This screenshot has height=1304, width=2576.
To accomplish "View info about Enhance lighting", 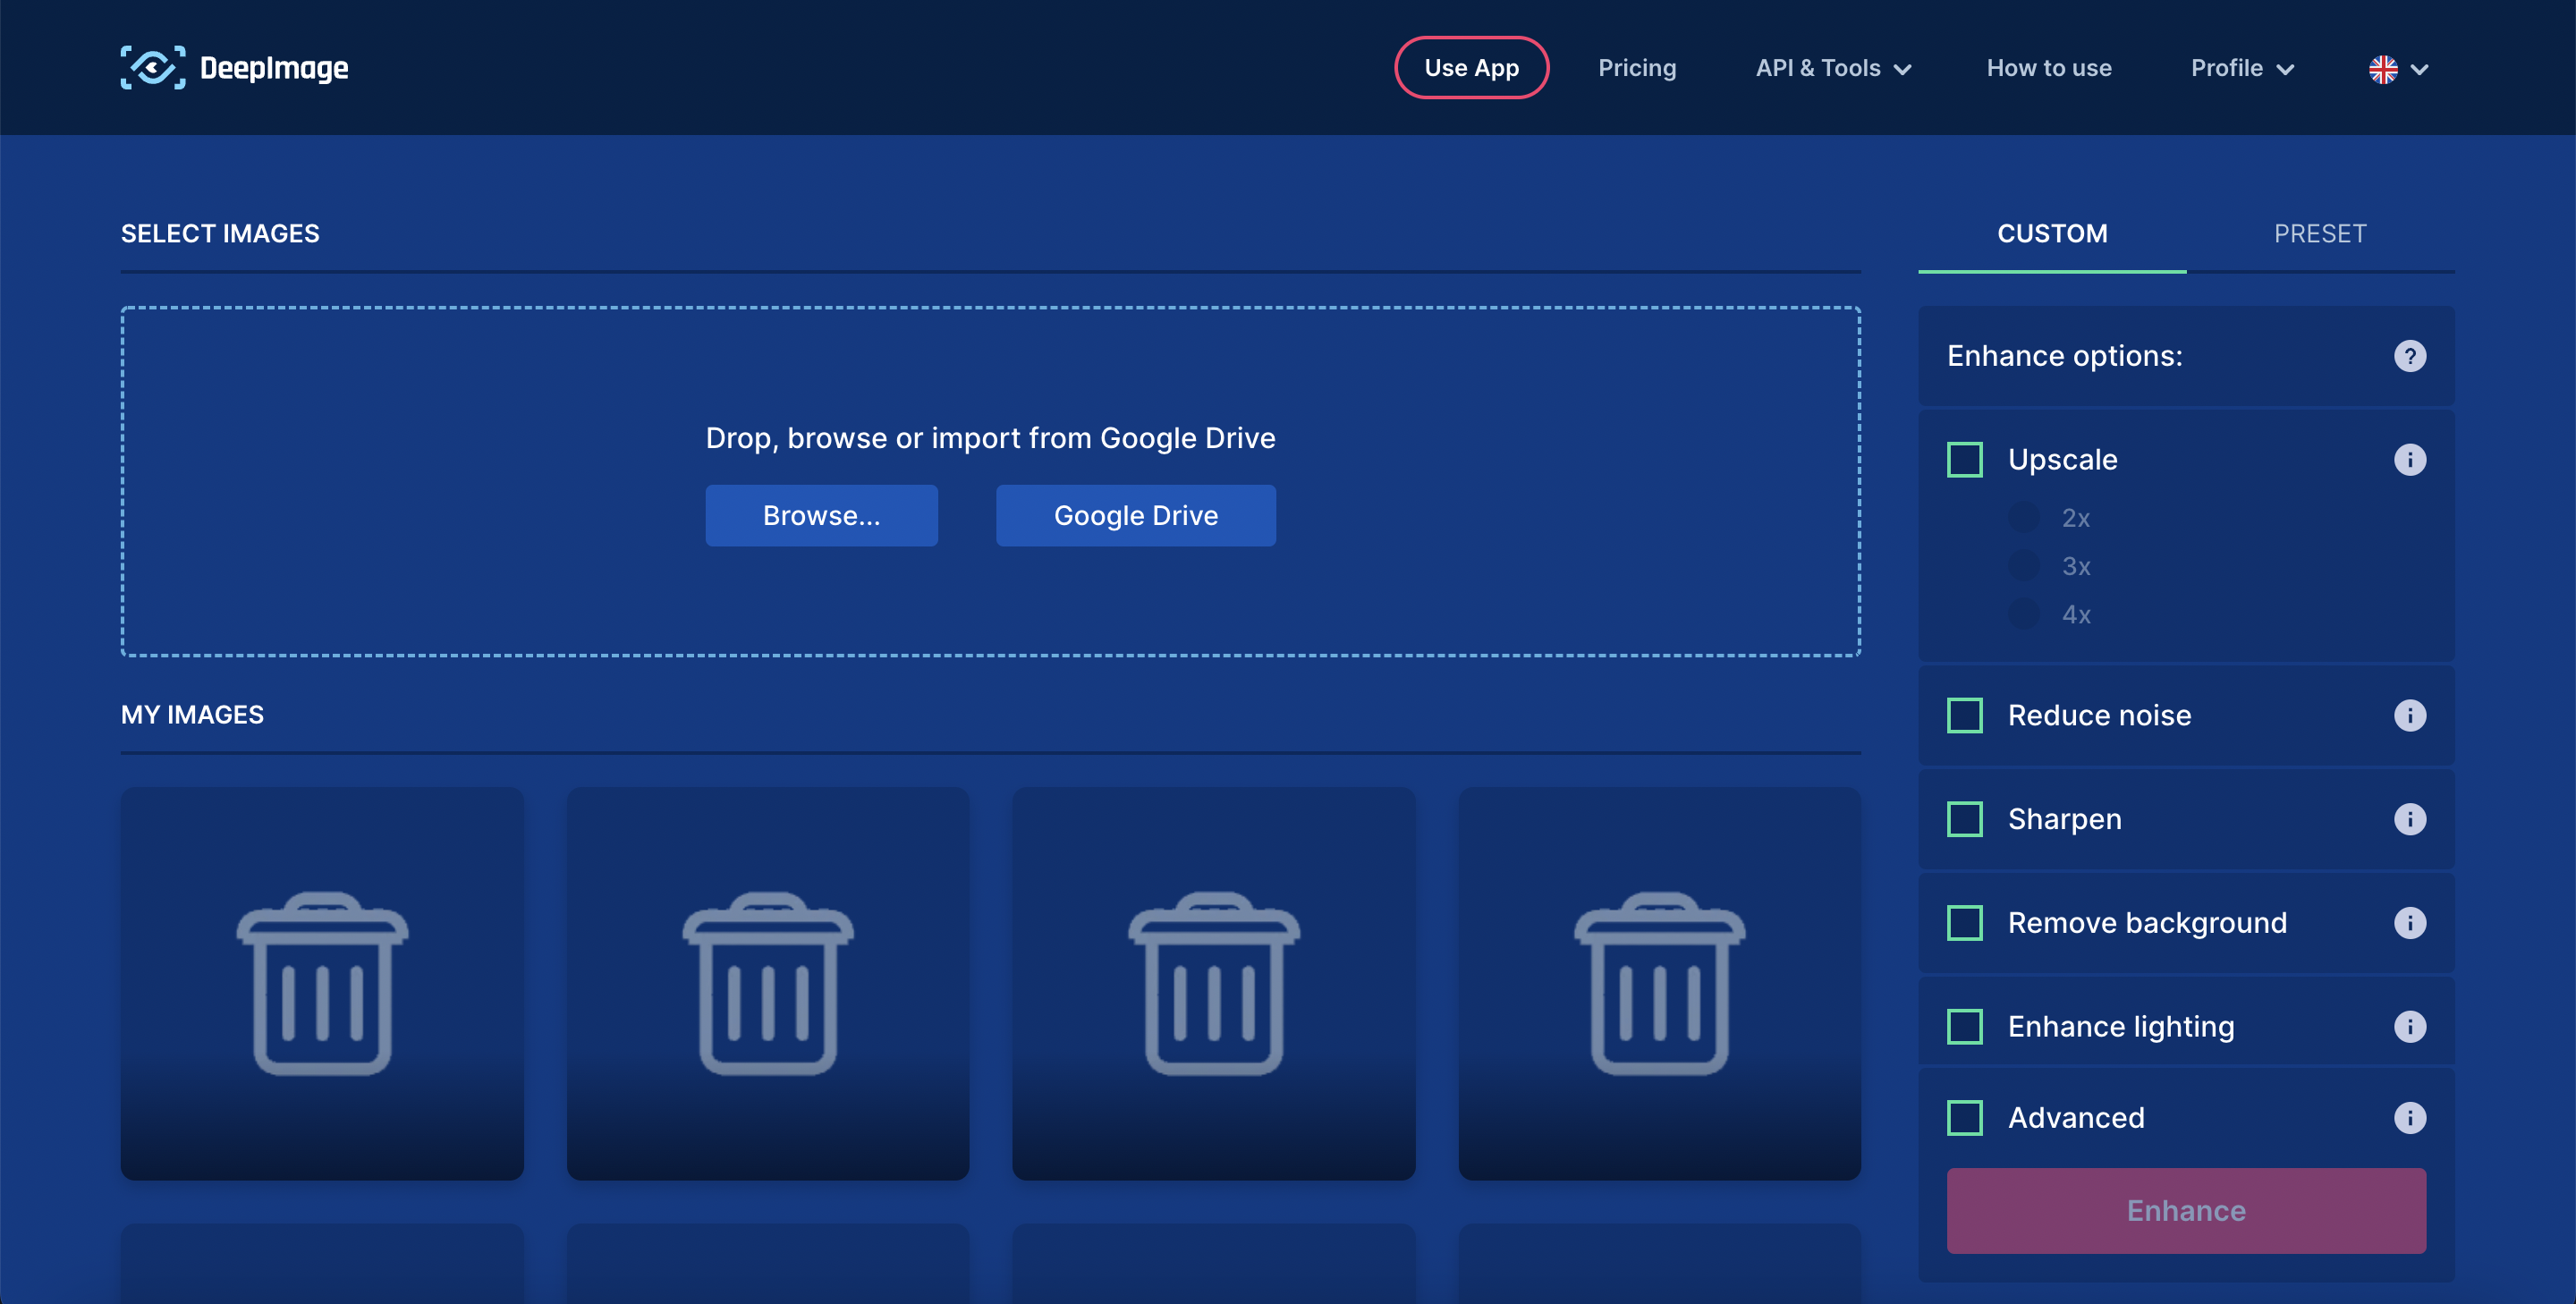I will (x=2409, y=1026).
